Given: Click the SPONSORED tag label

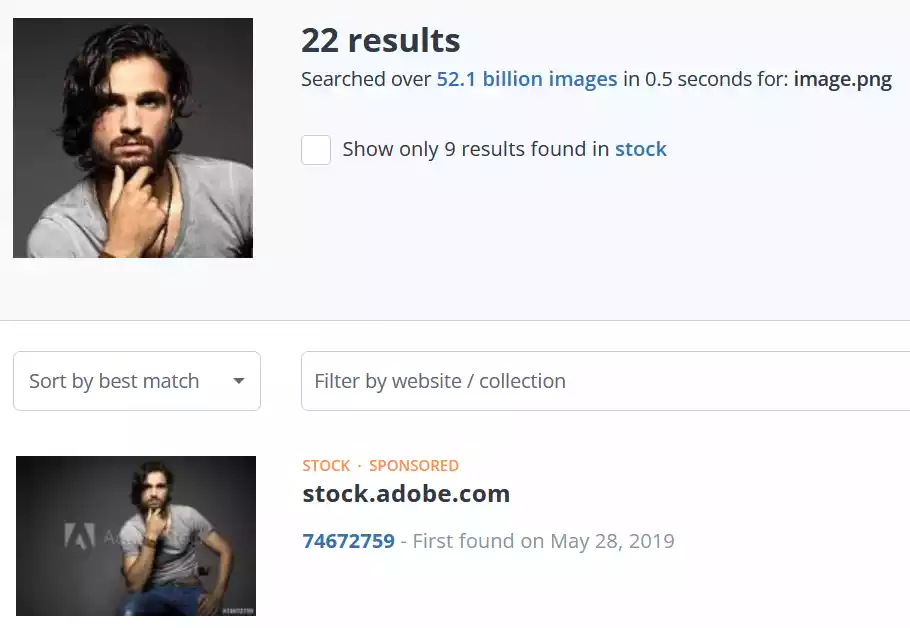Looking at the screenshot, I should click(x=413, y=466).
